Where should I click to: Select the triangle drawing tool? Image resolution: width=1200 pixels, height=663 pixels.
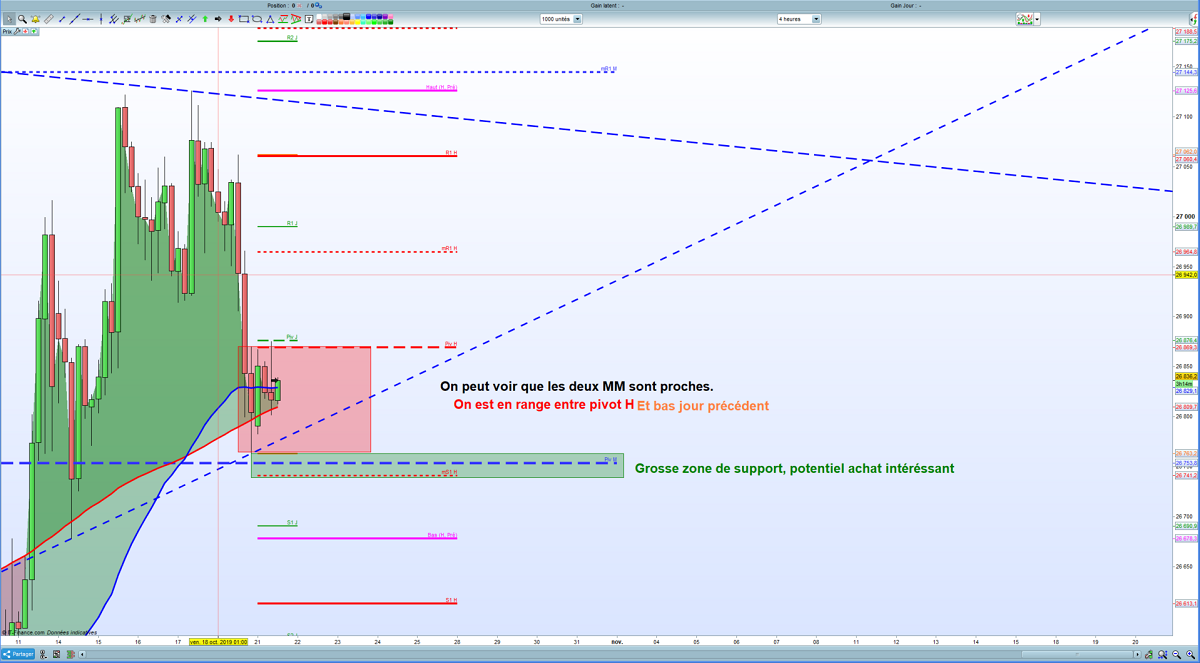[x=270, y=19]
